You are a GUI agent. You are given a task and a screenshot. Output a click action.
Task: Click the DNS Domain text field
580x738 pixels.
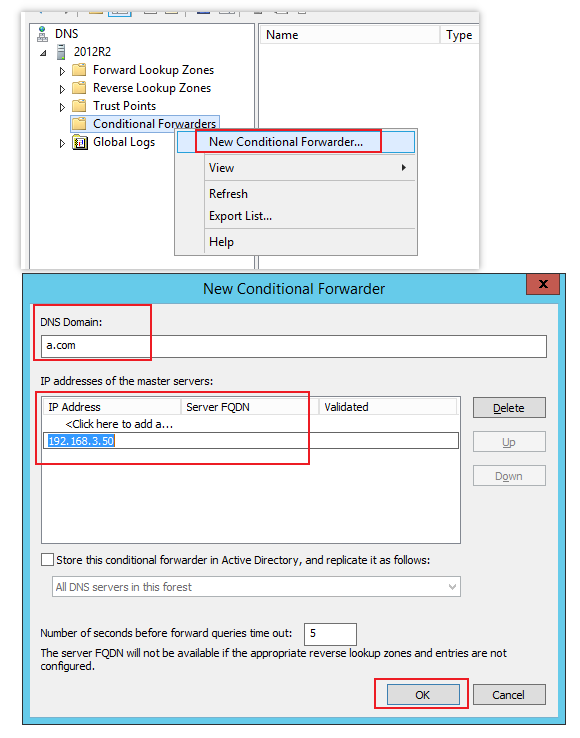tap(294, 346)
